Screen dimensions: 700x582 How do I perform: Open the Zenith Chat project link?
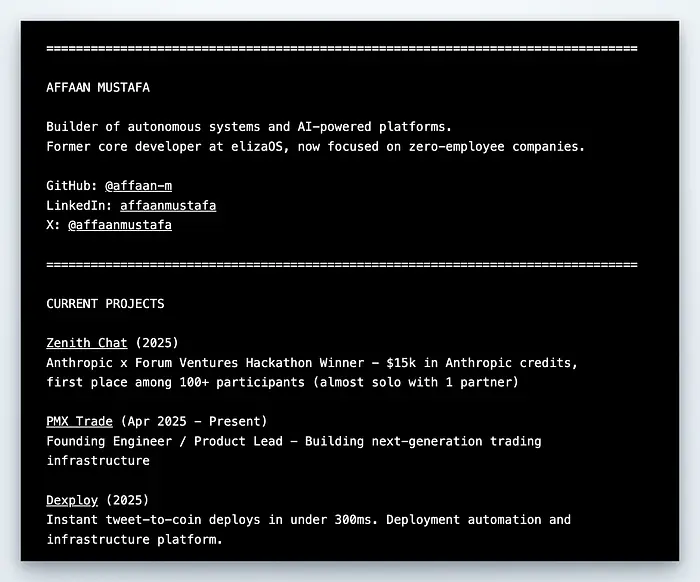pyautogui.click(x=87, y=343)
